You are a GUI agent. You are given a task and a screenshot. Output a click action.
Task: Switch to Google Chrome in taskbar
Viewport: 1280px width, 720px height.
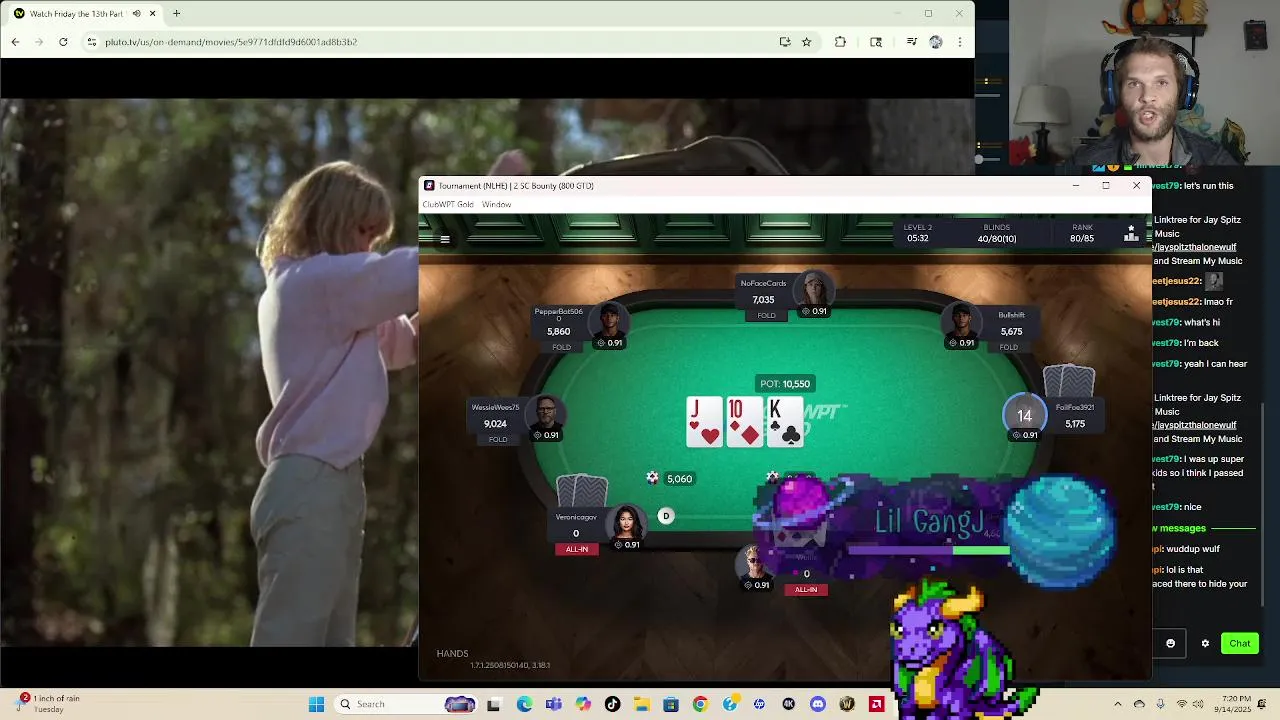pos(700,705)
